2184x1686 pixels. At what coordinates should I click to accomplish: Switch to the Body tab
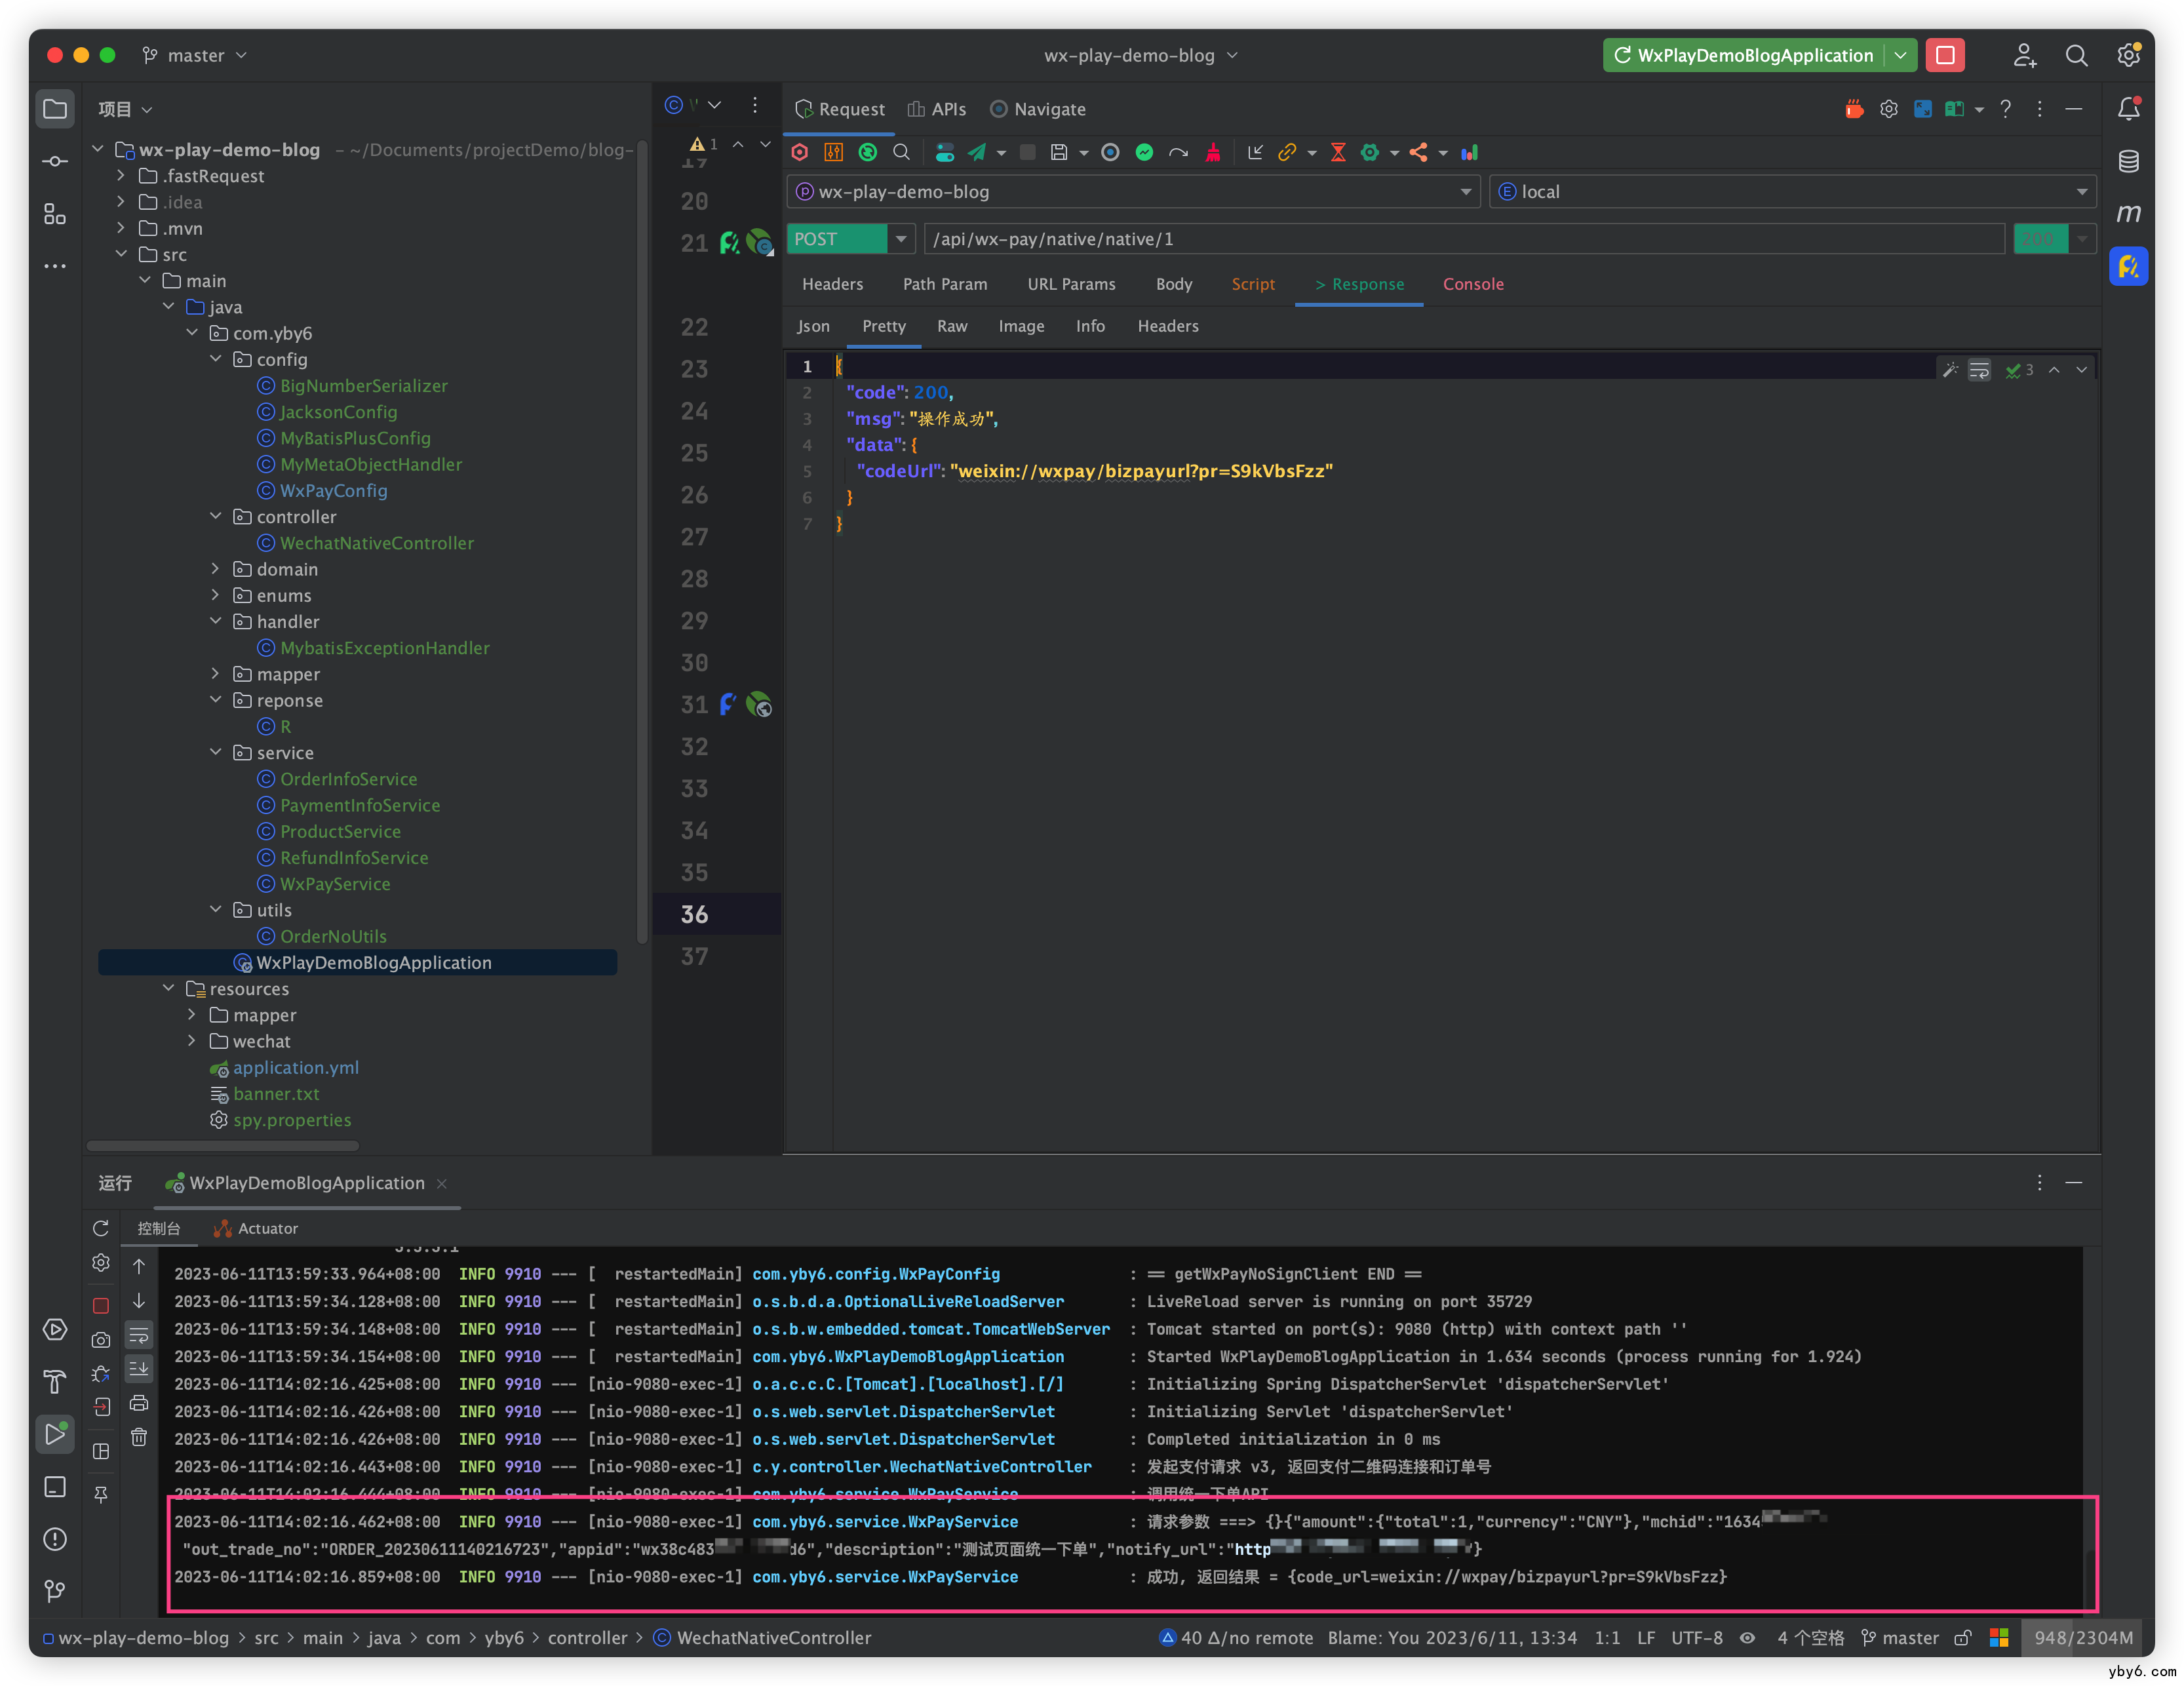coord(1174,284)
